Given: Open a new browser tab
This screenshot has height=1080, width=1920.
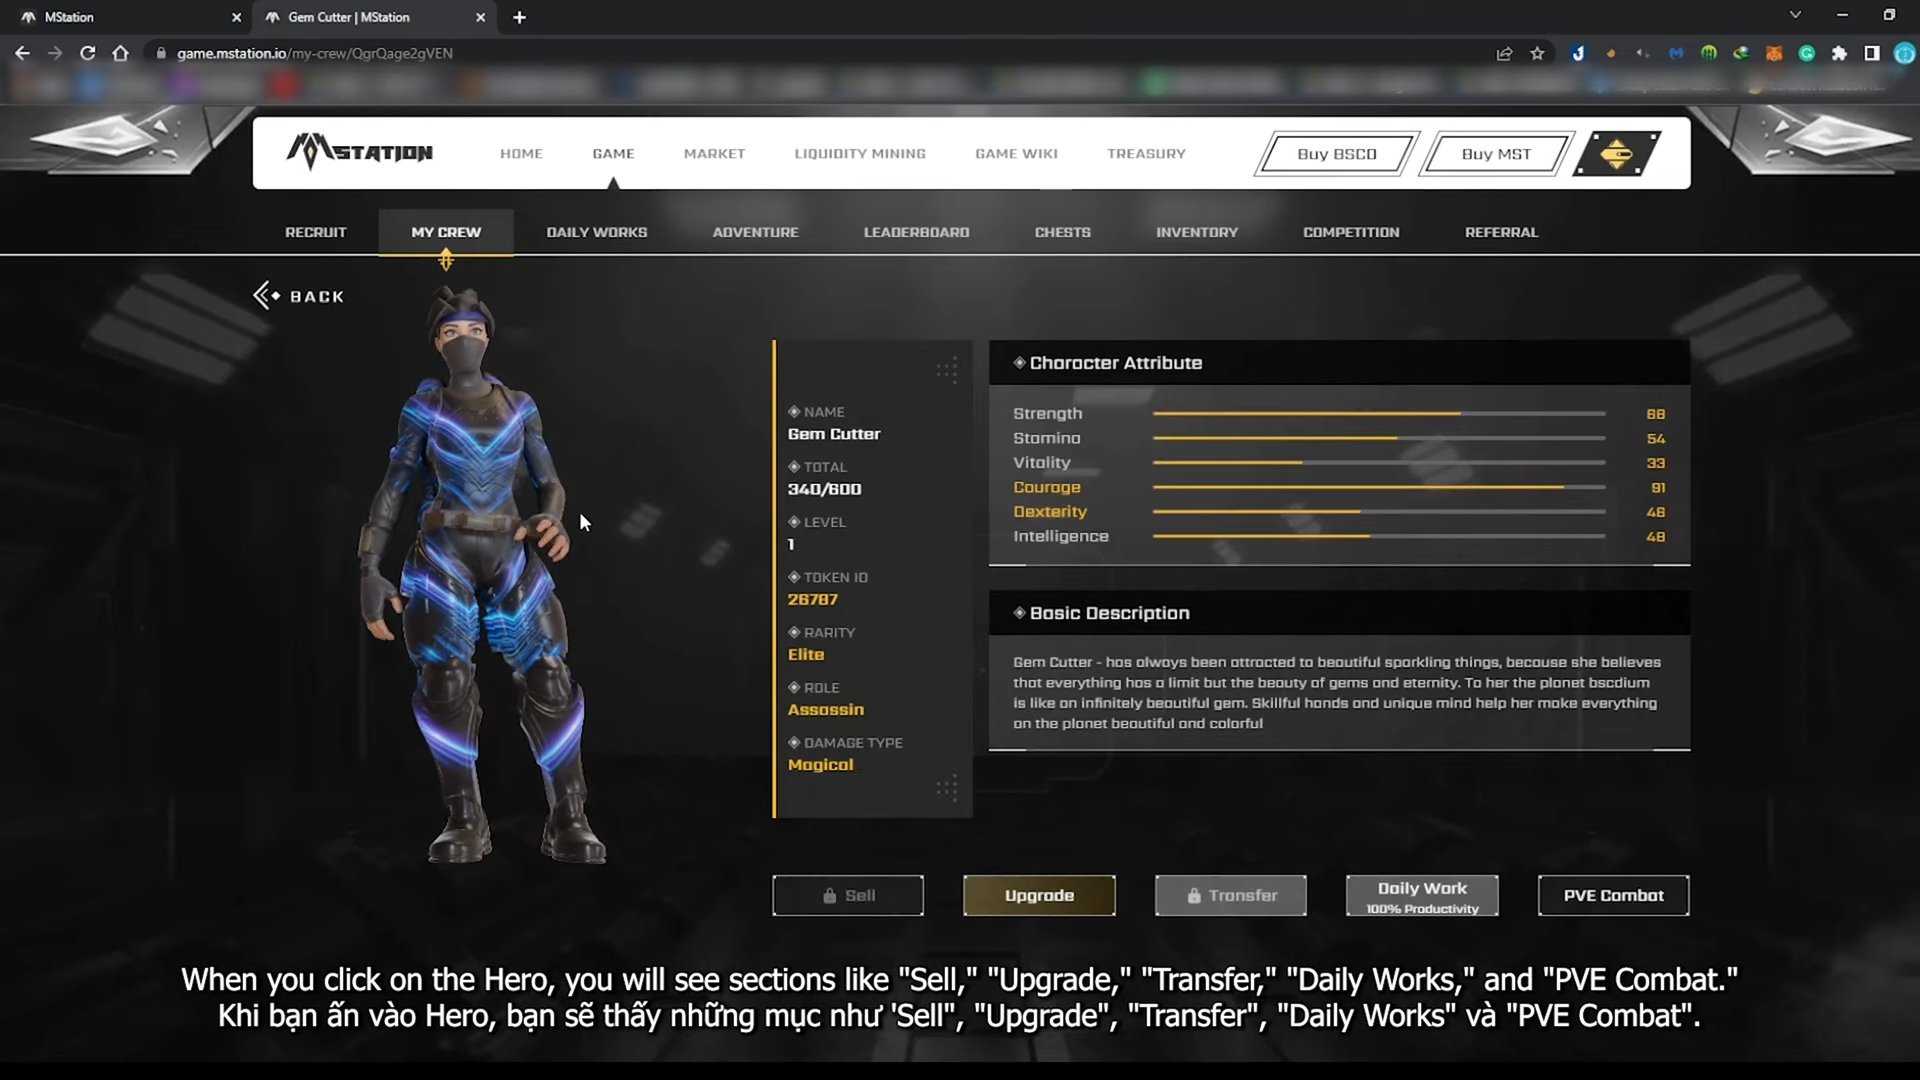Looking at the screenshot, I should 519,17.
